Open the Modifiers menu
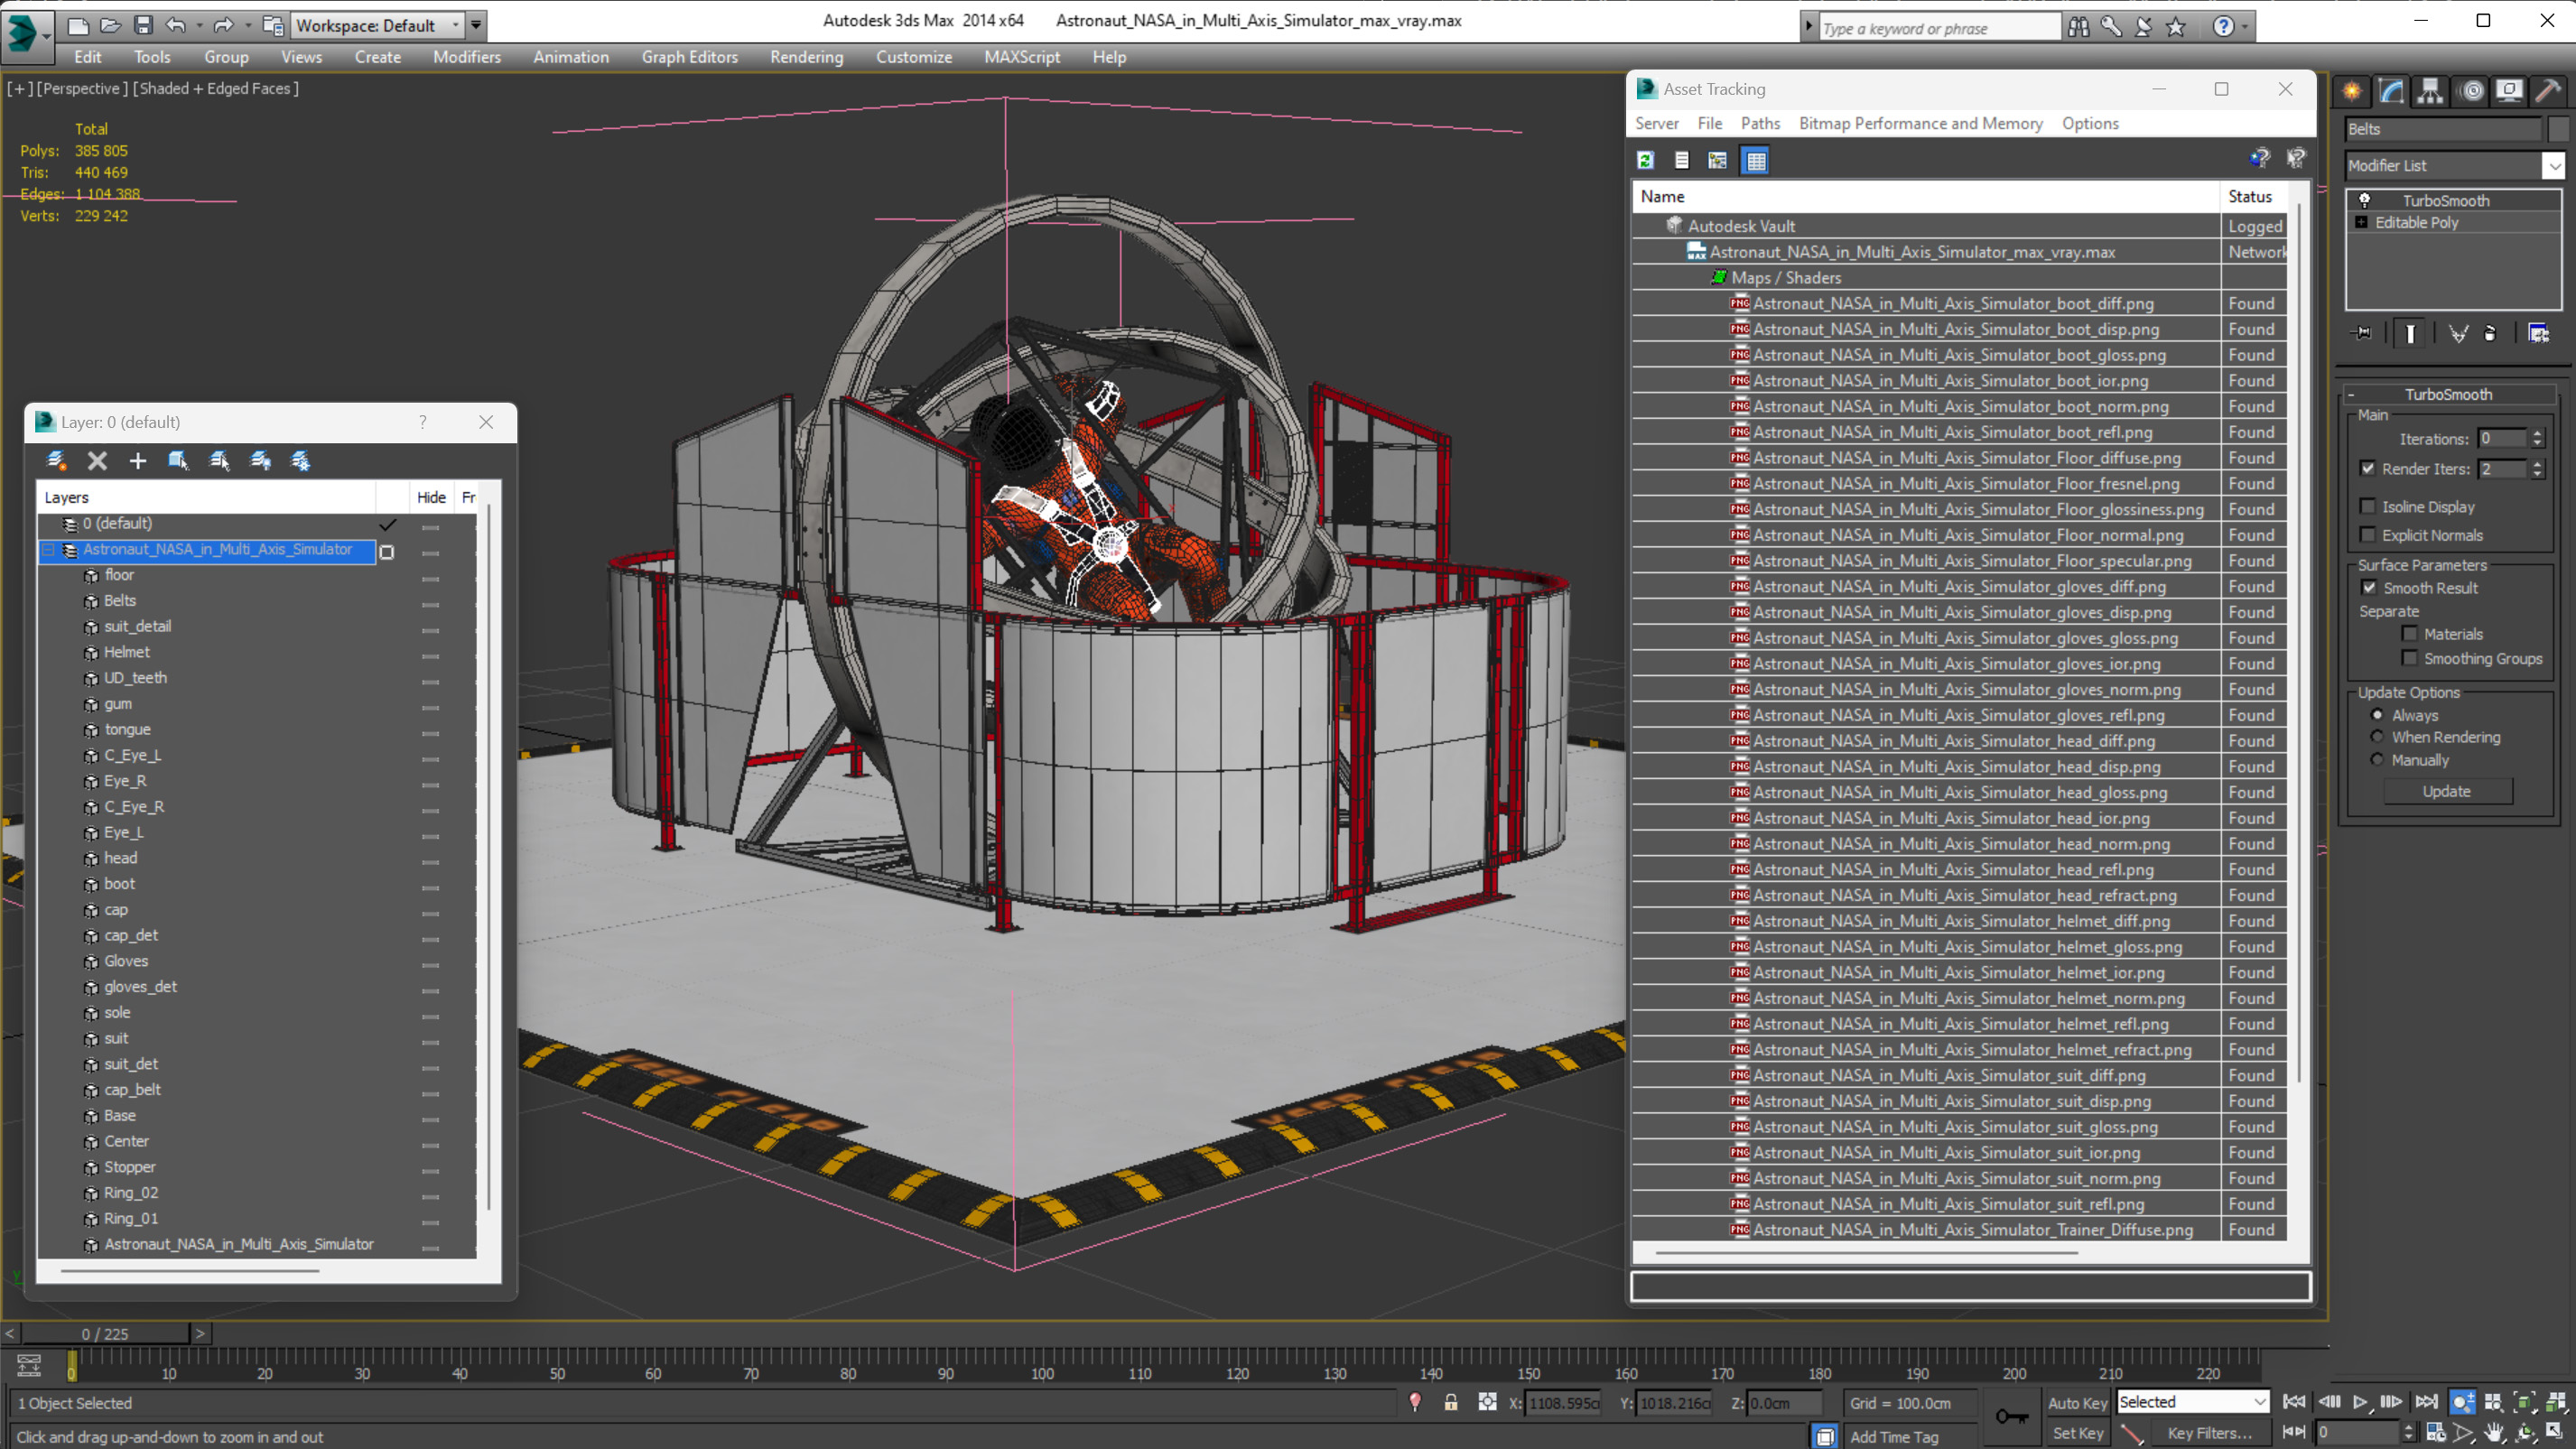This screenshot has width=2576, height=1449. [x=466, y=57]
